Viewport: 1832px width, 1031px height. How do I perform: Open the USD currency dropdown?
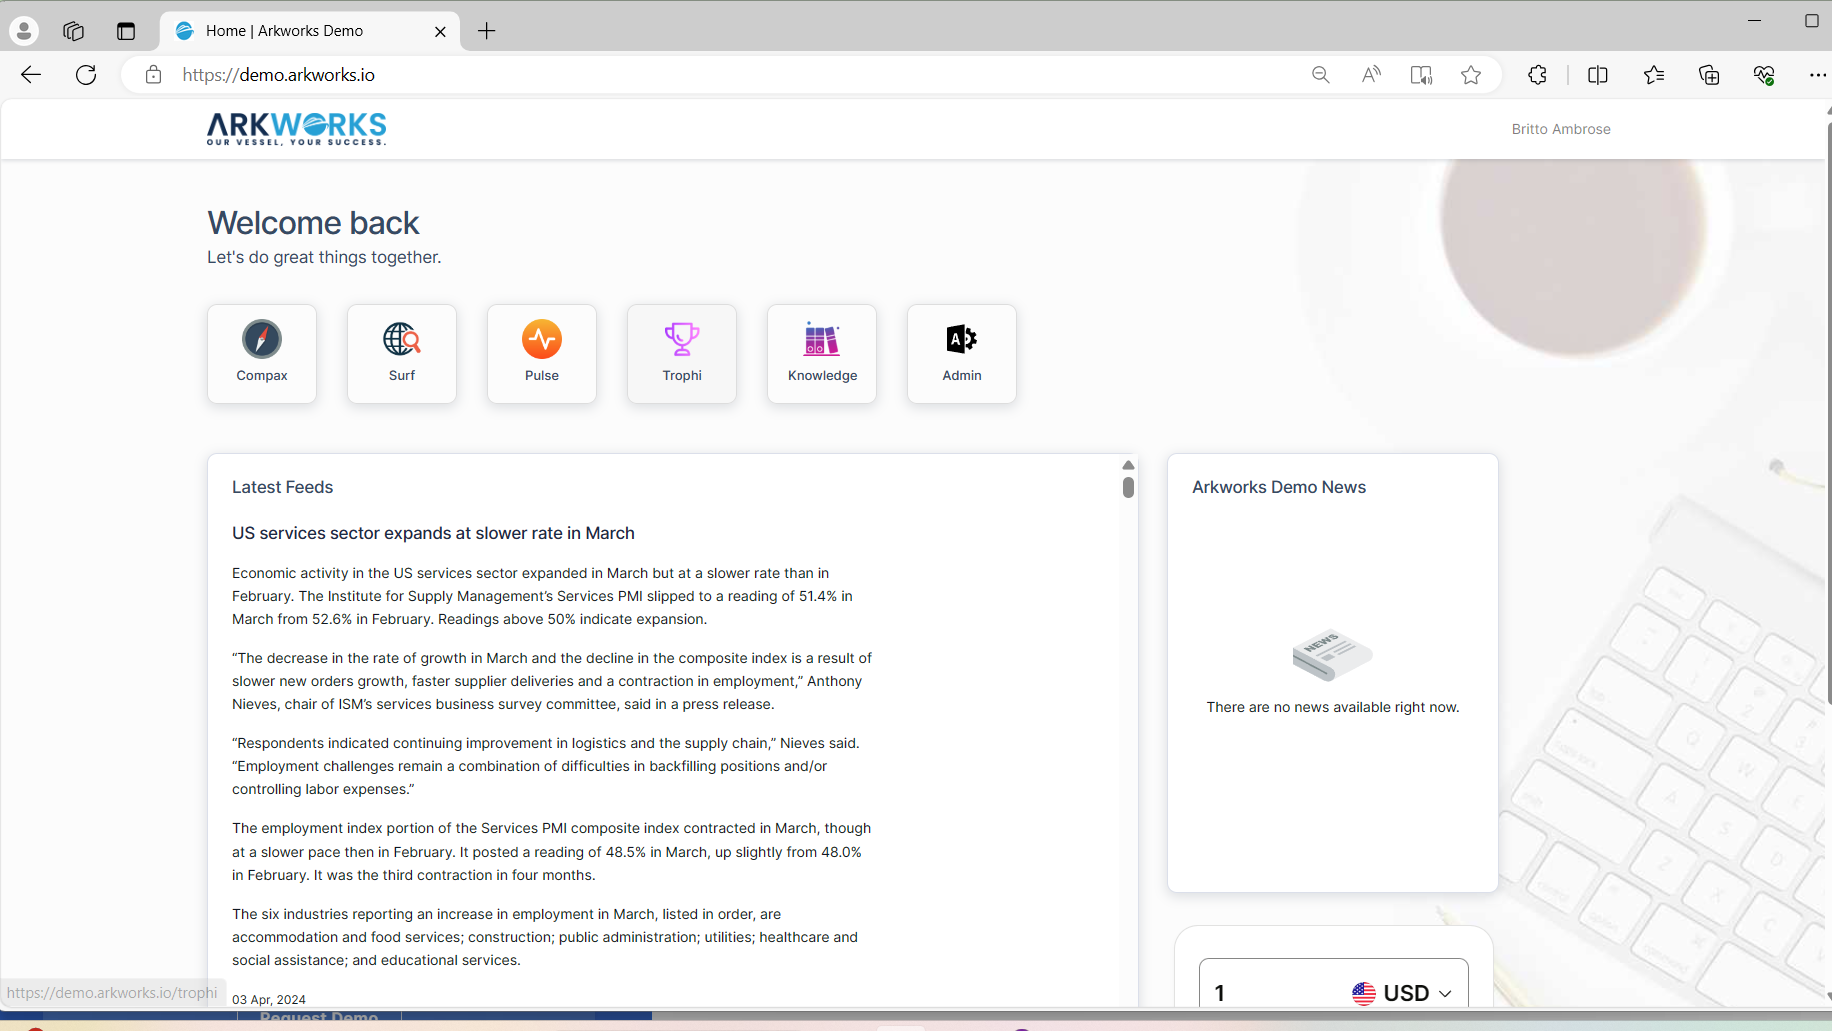tap(1402, 993)
